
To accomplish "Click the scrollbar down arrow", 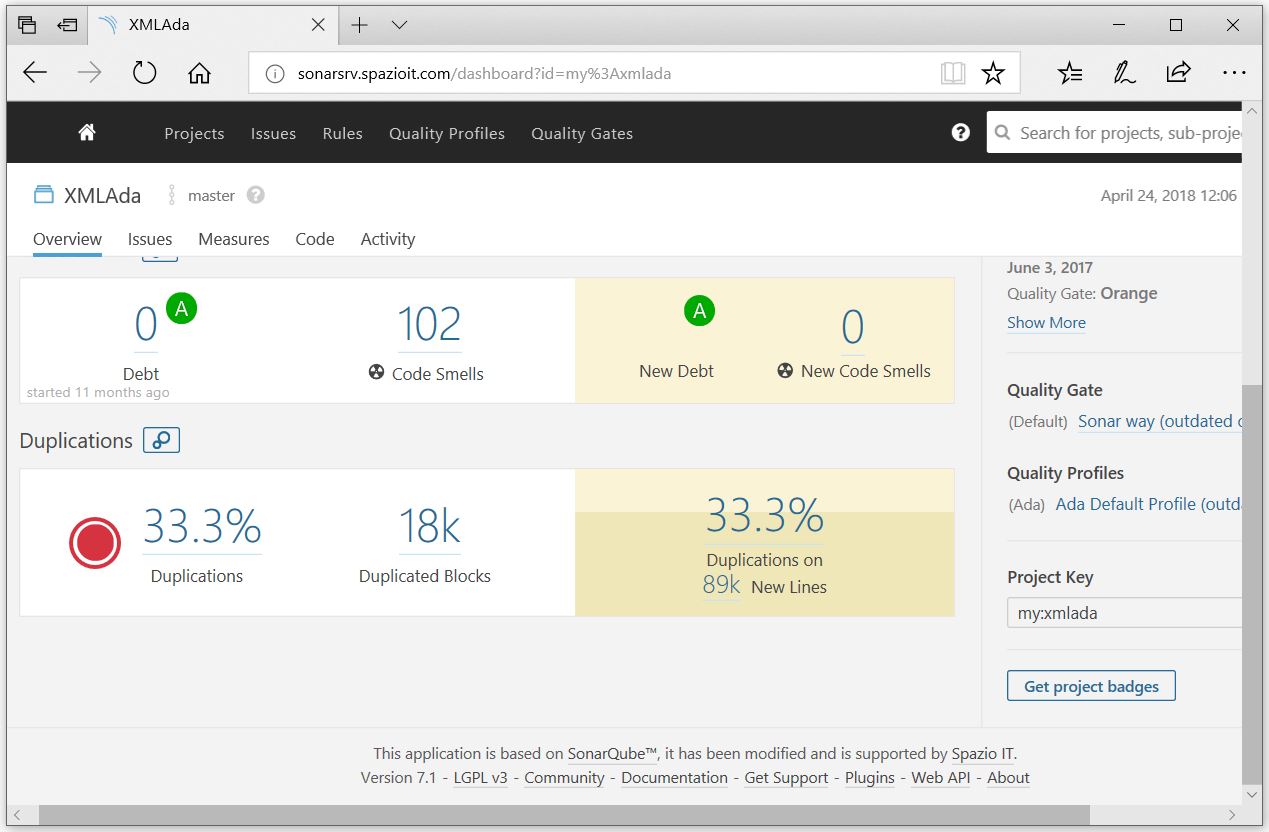I will [1252, 795].
